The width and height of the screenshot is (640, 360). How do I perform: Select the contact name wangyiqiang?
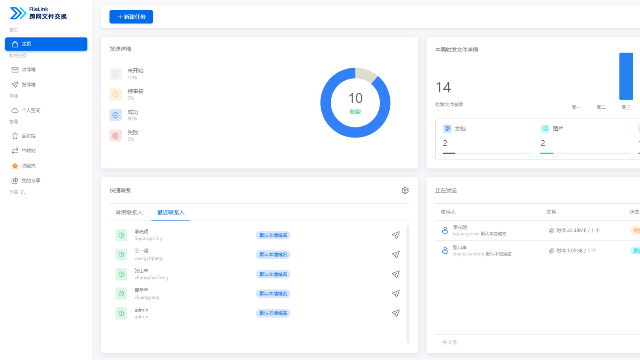pyautogui.click(x=149, y=258)
